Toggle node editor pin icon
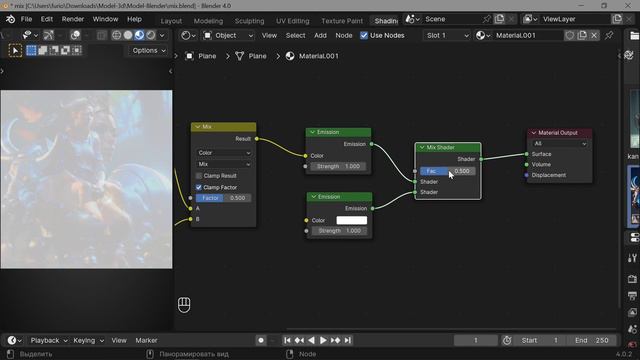640x360 pixels. coord(609,36)
